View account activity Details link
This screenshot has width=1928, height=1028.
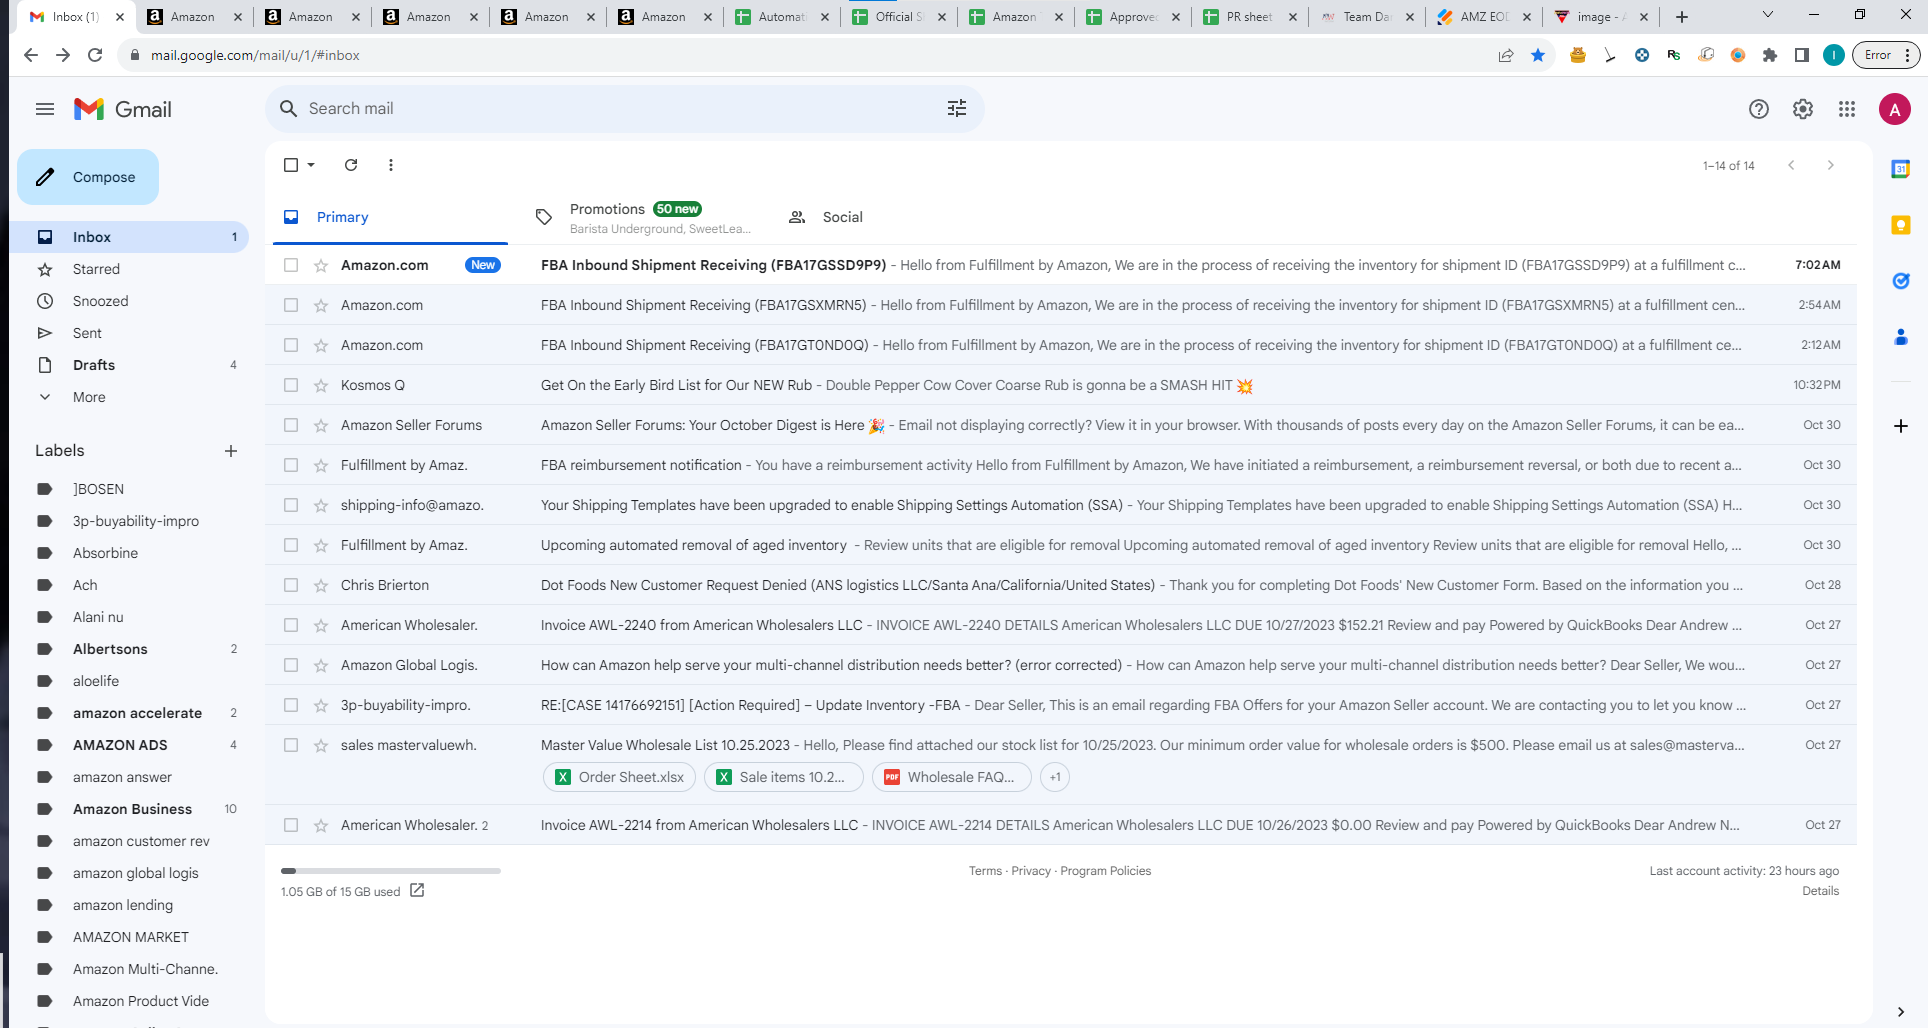(1820, 891)
